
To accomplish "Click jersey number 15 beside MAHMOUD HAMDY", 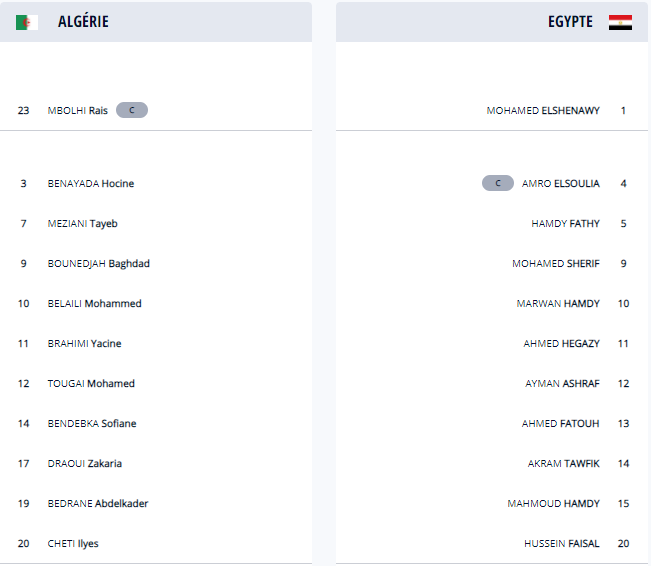I will pyautogui.click(x=623, y=503).
